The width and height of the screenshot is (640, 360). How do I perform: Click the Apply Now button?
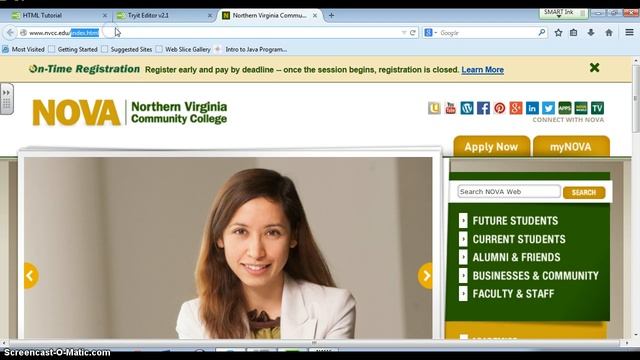[491, 147]
